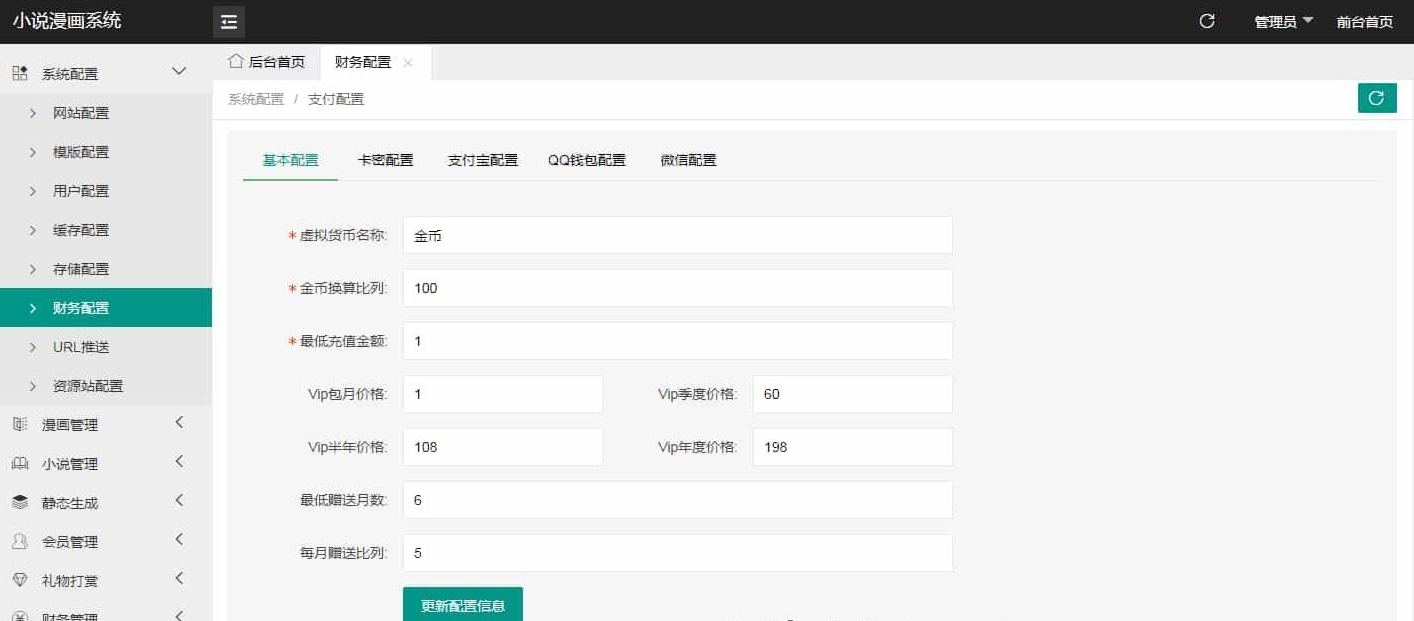The image size is (1414, 621).
Task: Click the 更新配置信息 button
Action: point(463,605)
